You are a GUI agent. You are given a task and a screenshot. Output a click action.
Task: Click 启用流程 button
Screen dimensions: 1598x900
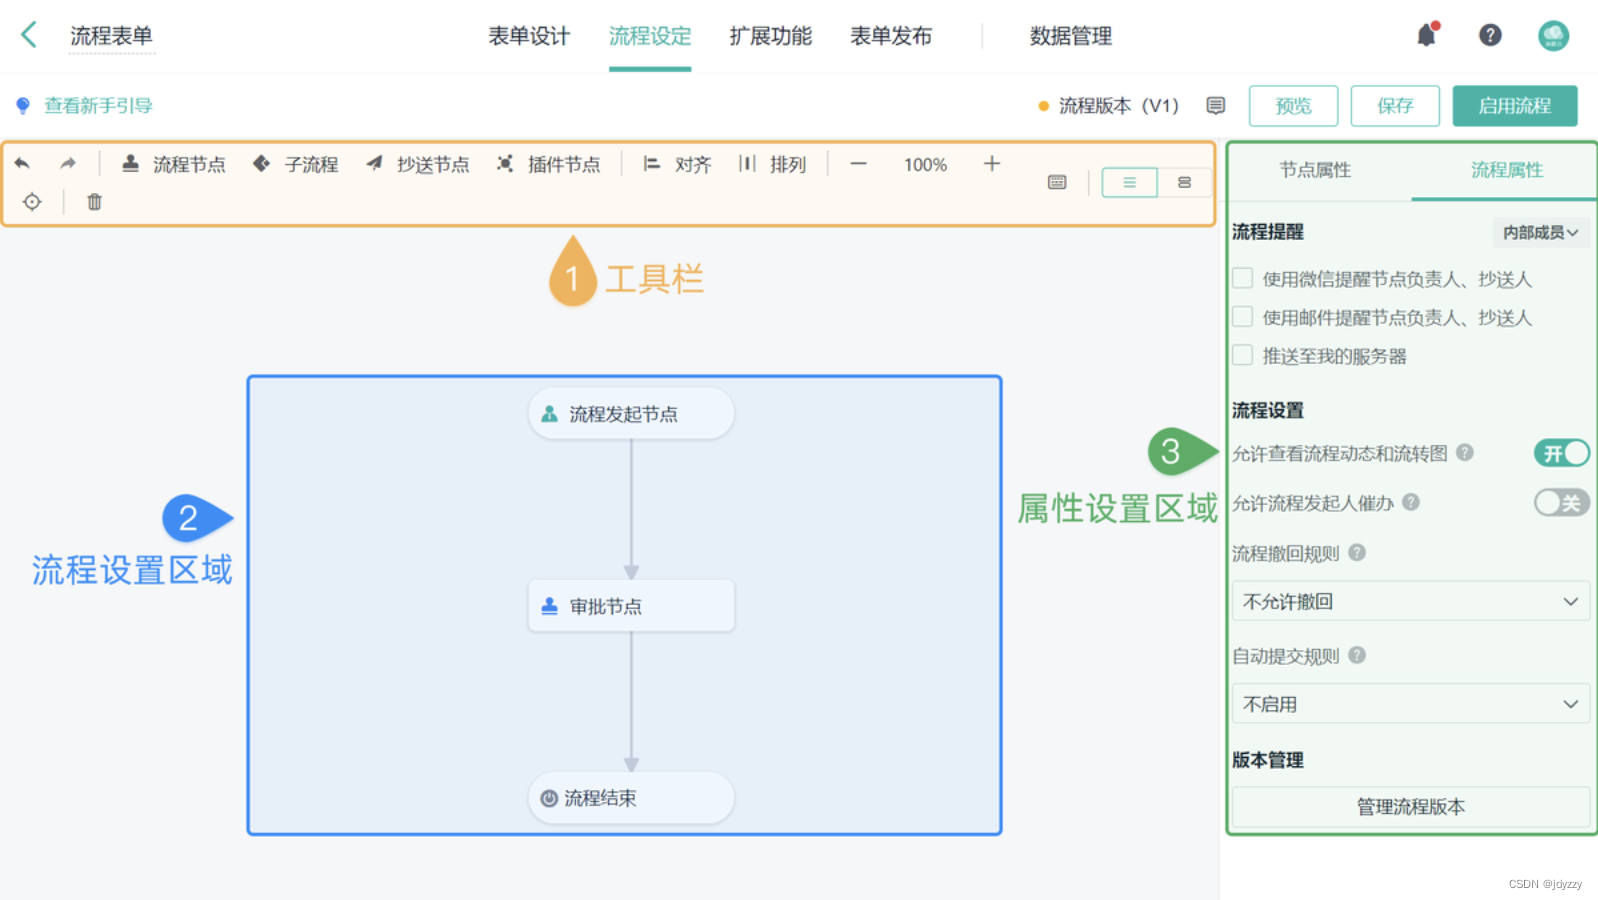[1515, 106]
